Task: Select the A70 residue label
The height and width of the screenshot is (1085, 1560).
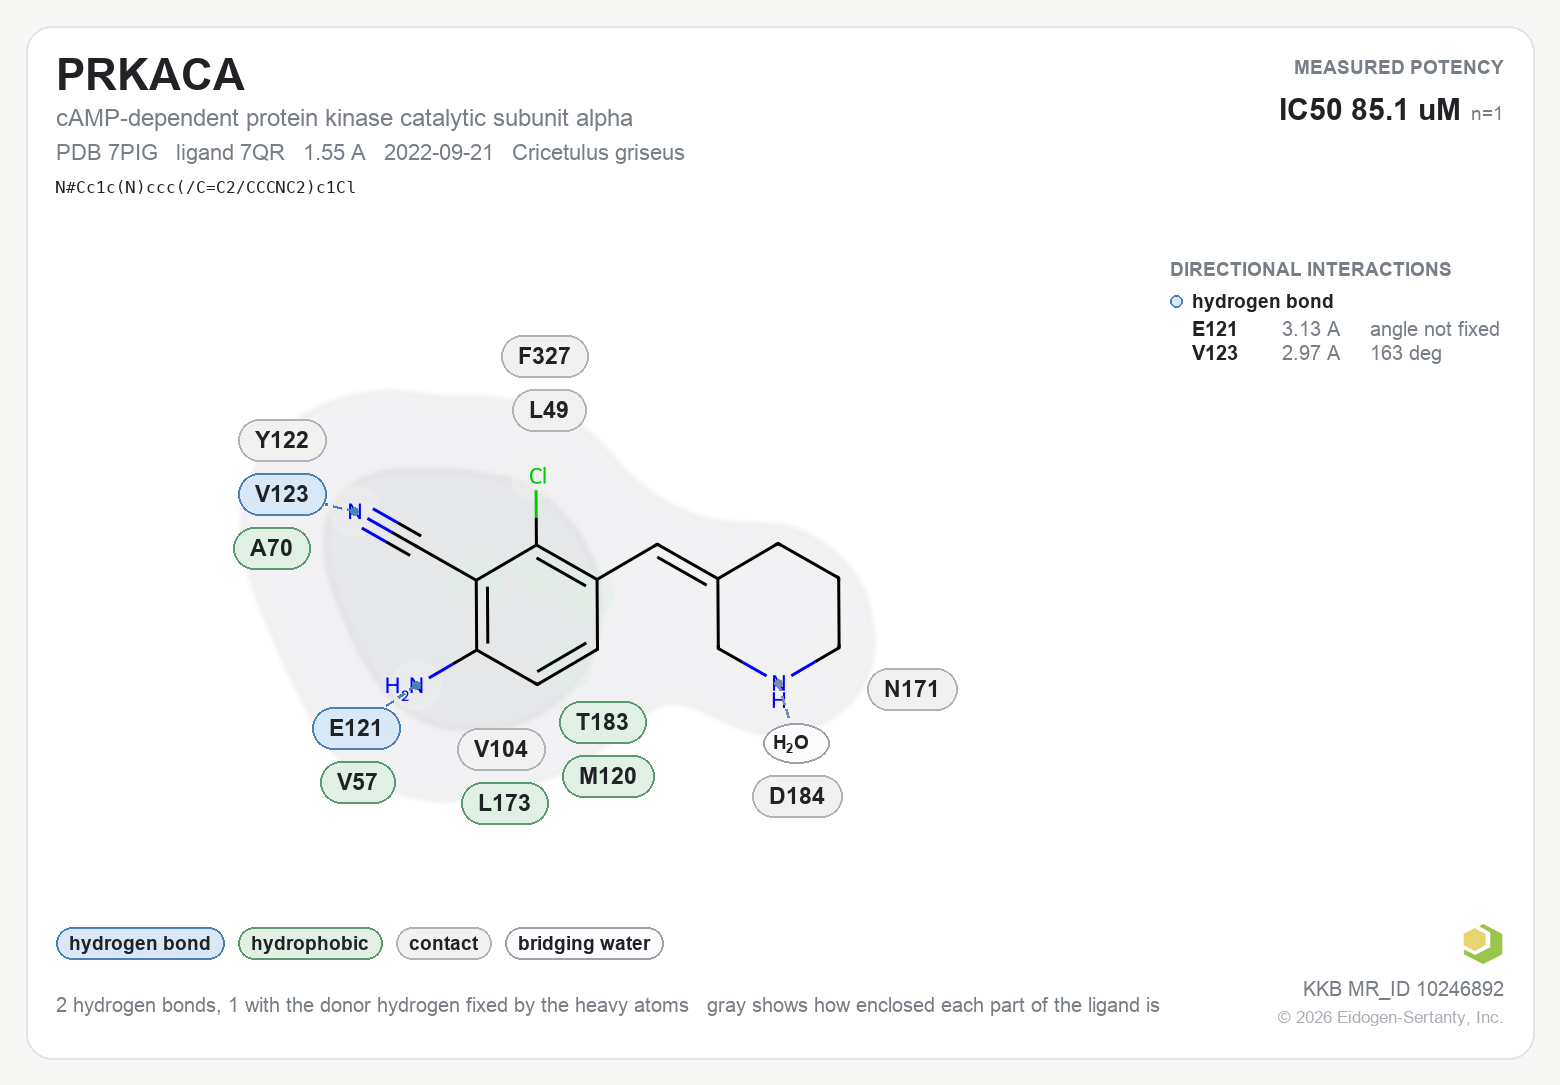Action: [272, 548]
